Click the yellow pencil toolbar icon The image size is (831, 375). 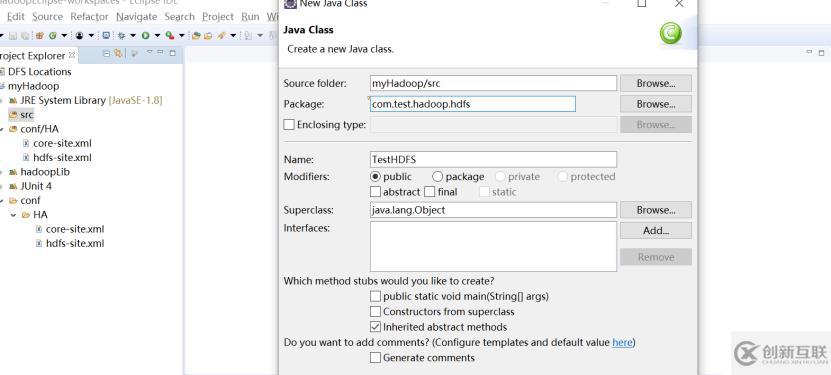[x=220, y=35]
